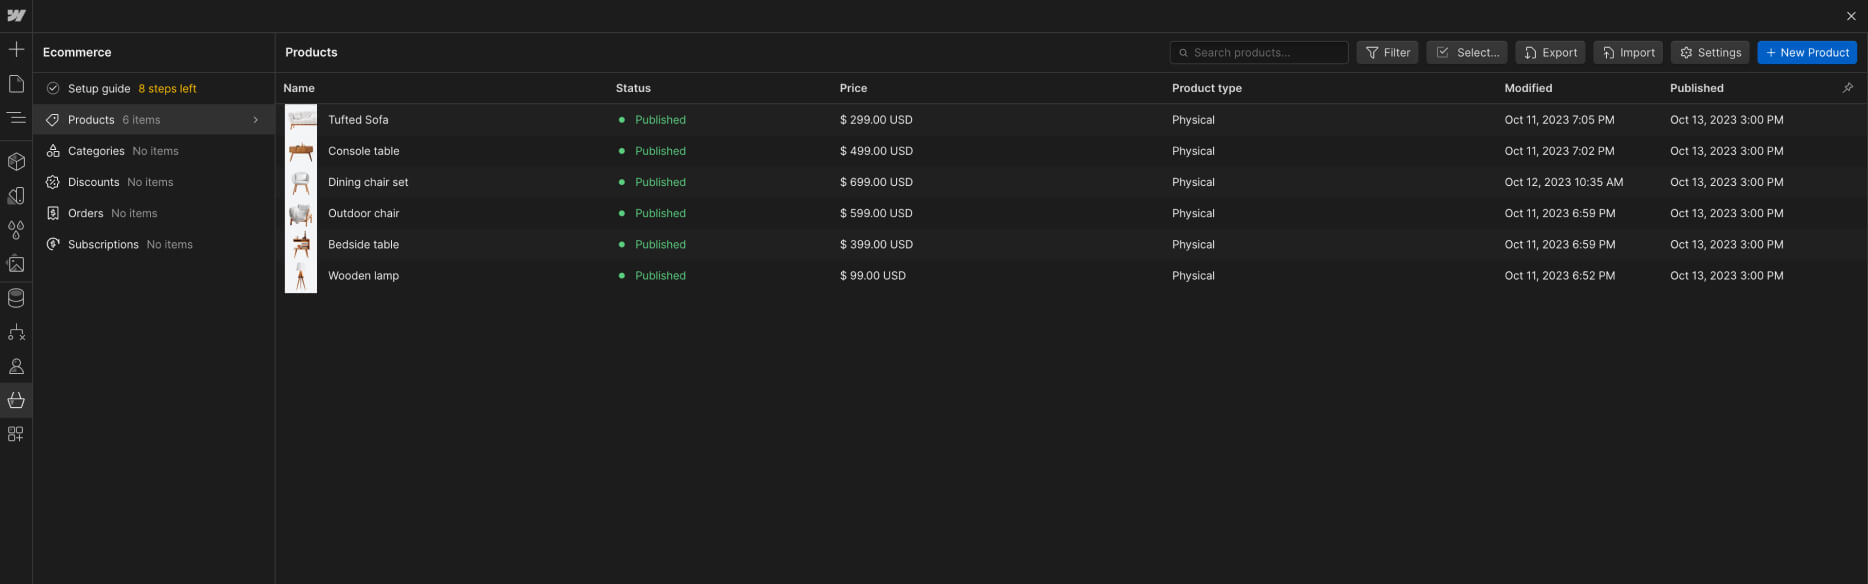Open the Components cube icon
This screenshot has height=584, width=1868.
coord(16,161)
